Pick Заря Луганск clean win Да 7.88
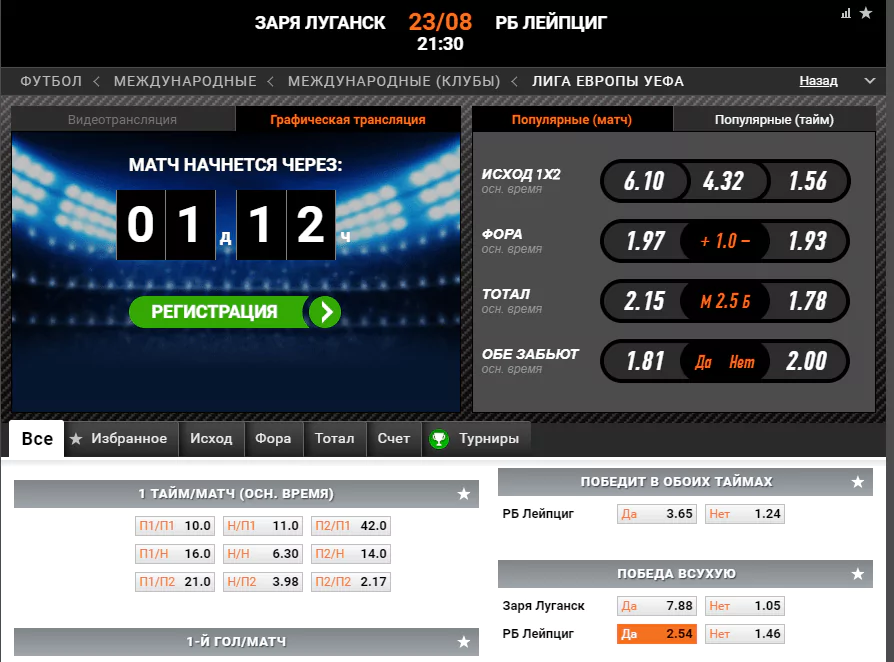 pos(657,606)
